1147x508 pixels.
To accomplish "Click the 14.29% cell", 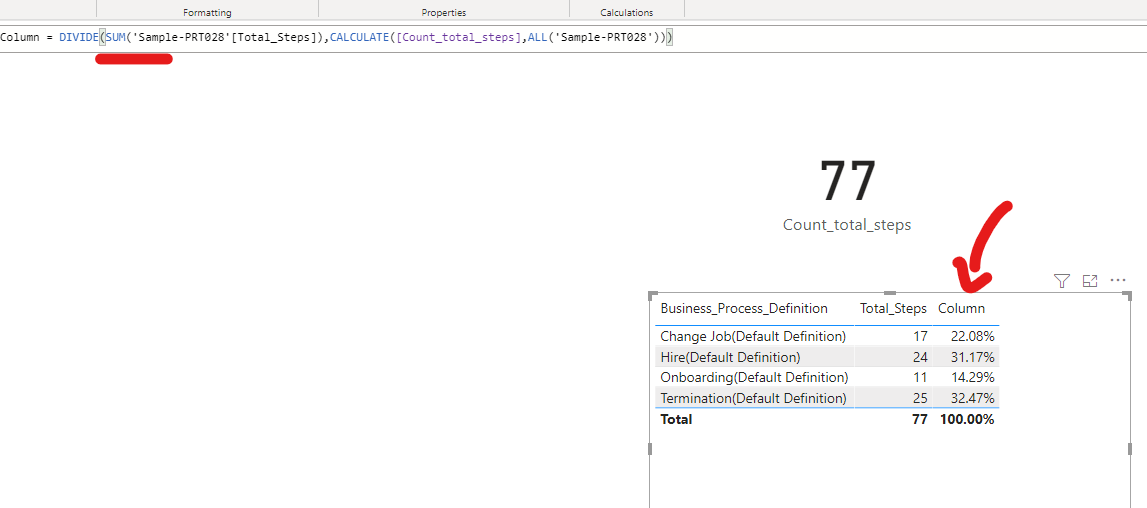I will (x=972, y=378).
